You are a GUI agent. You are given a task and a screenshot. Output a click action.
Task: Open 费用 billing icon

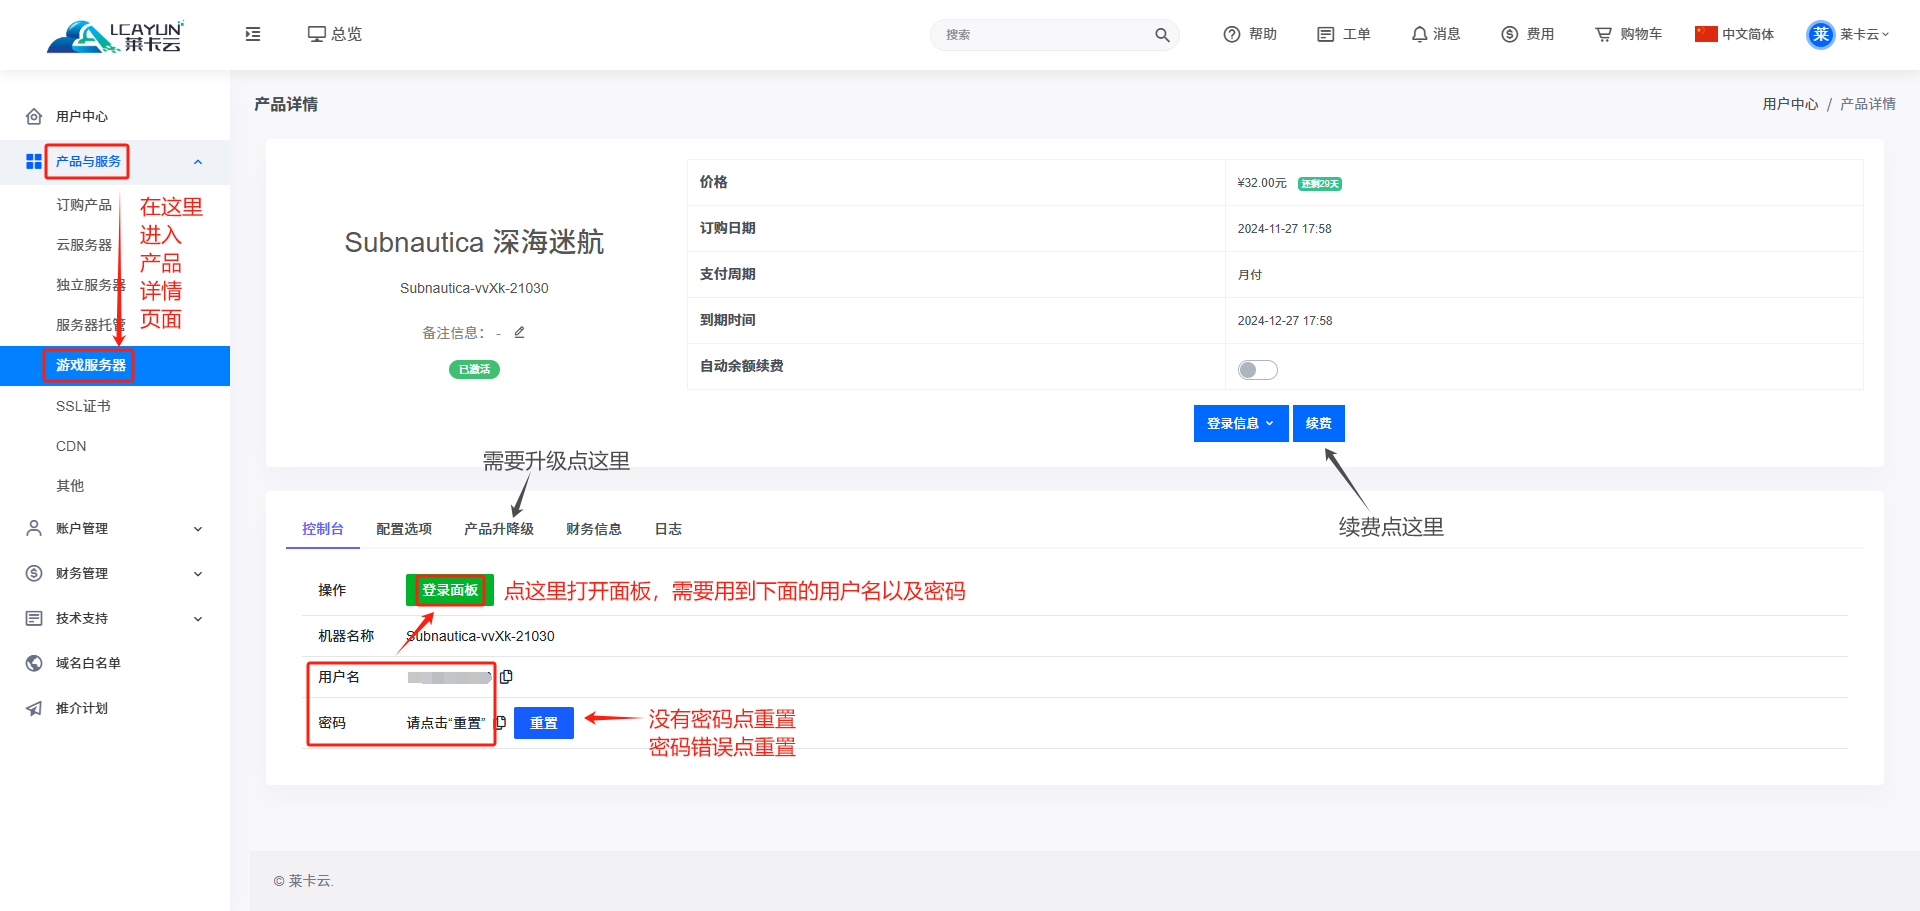(1510, 34)
